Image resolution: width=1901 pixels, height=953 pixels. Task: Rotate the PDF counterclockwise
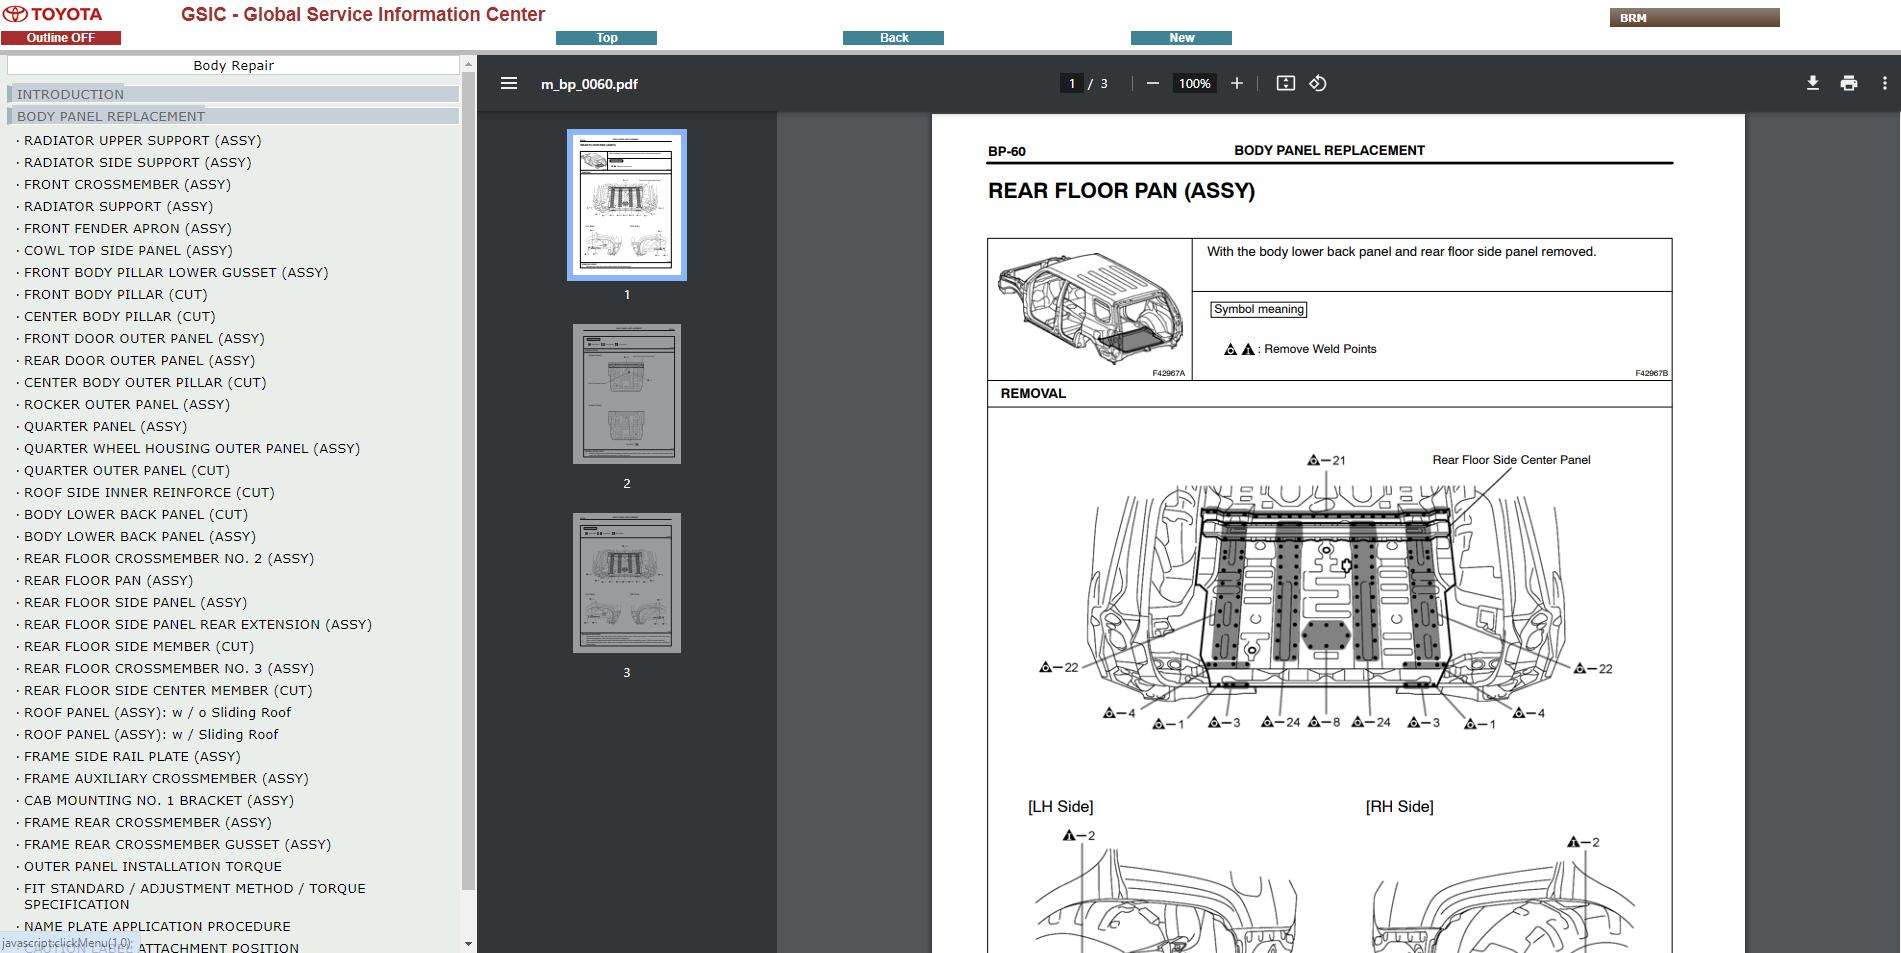pos(1318,84)
